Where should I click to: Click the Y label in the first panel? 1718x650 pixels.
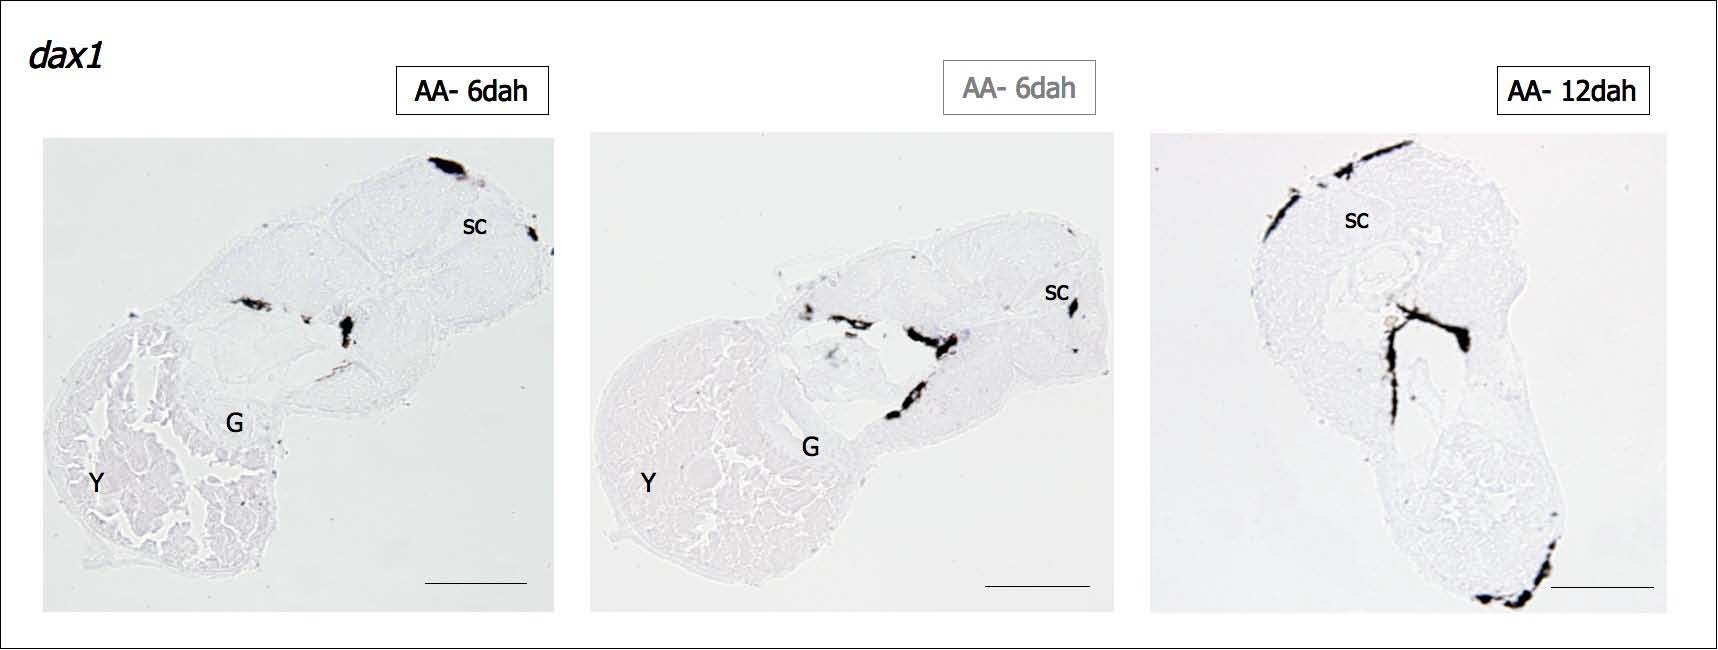[96, 483]
